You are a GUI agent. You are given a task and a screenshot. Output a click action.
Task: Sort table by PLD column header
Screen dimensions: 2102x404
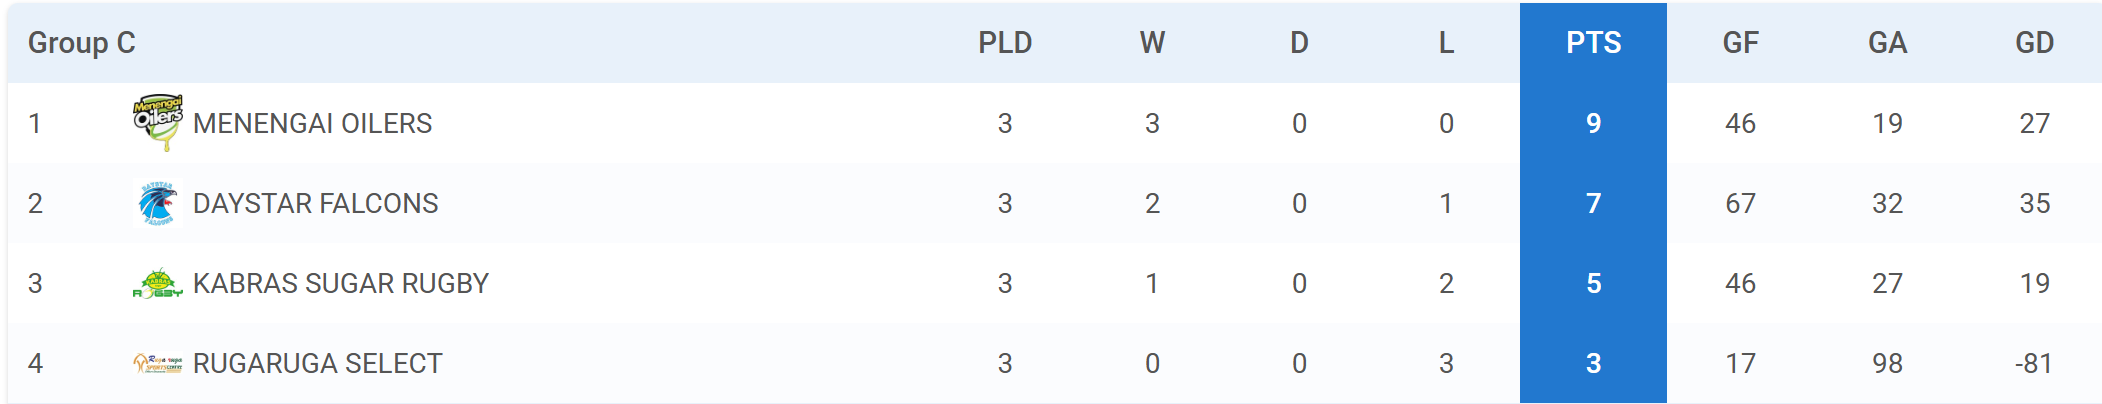[x=1005, y=43]
